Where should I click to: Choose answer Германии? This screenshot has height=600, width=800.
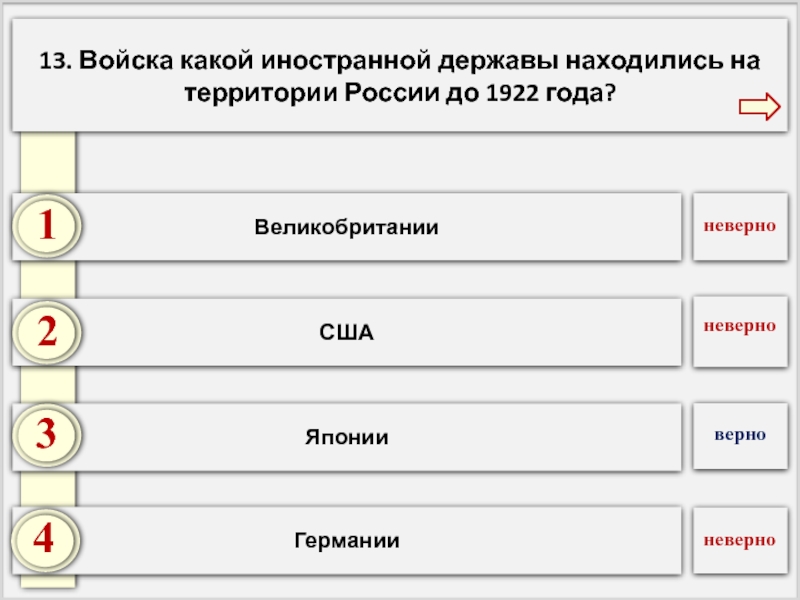[346, 540]
